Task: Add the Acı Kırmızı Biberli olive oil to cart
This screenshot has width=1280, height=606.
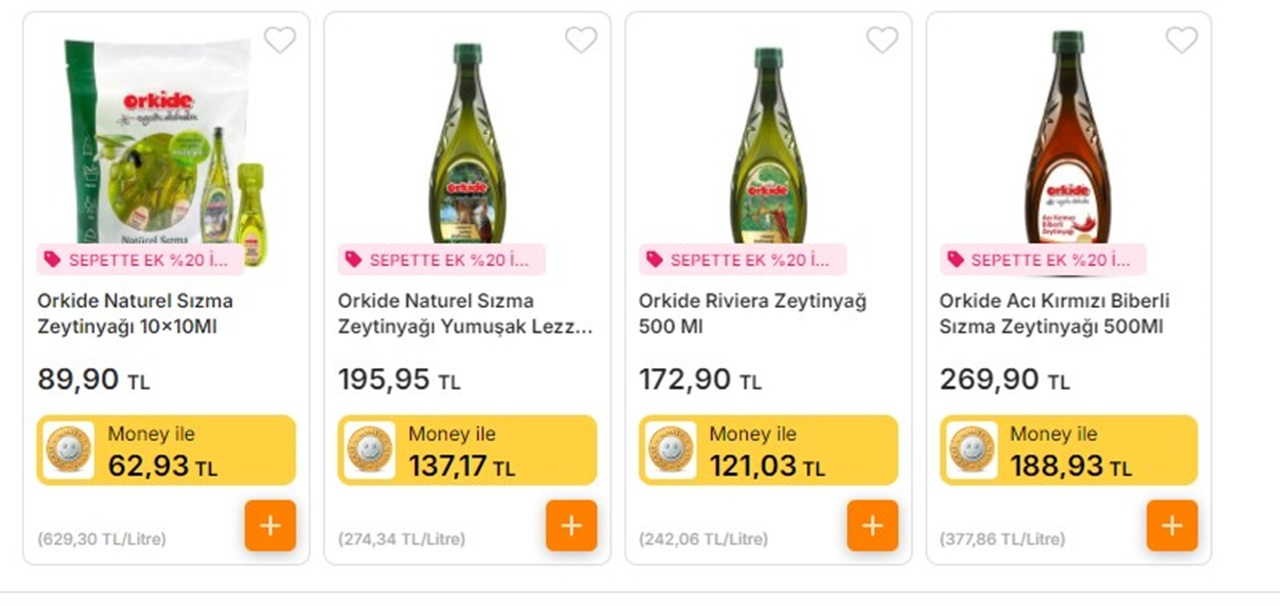Action: coord(1171,525)
